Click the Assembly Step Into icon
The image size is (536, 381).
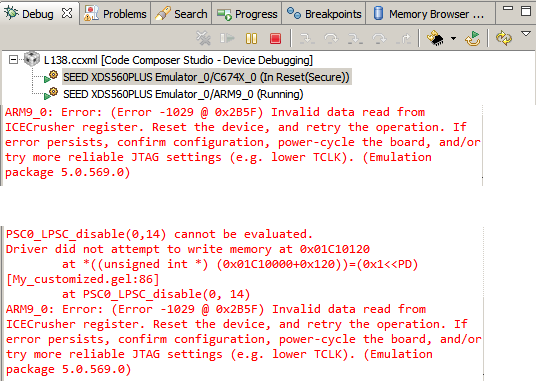click(x=355, y=38)
